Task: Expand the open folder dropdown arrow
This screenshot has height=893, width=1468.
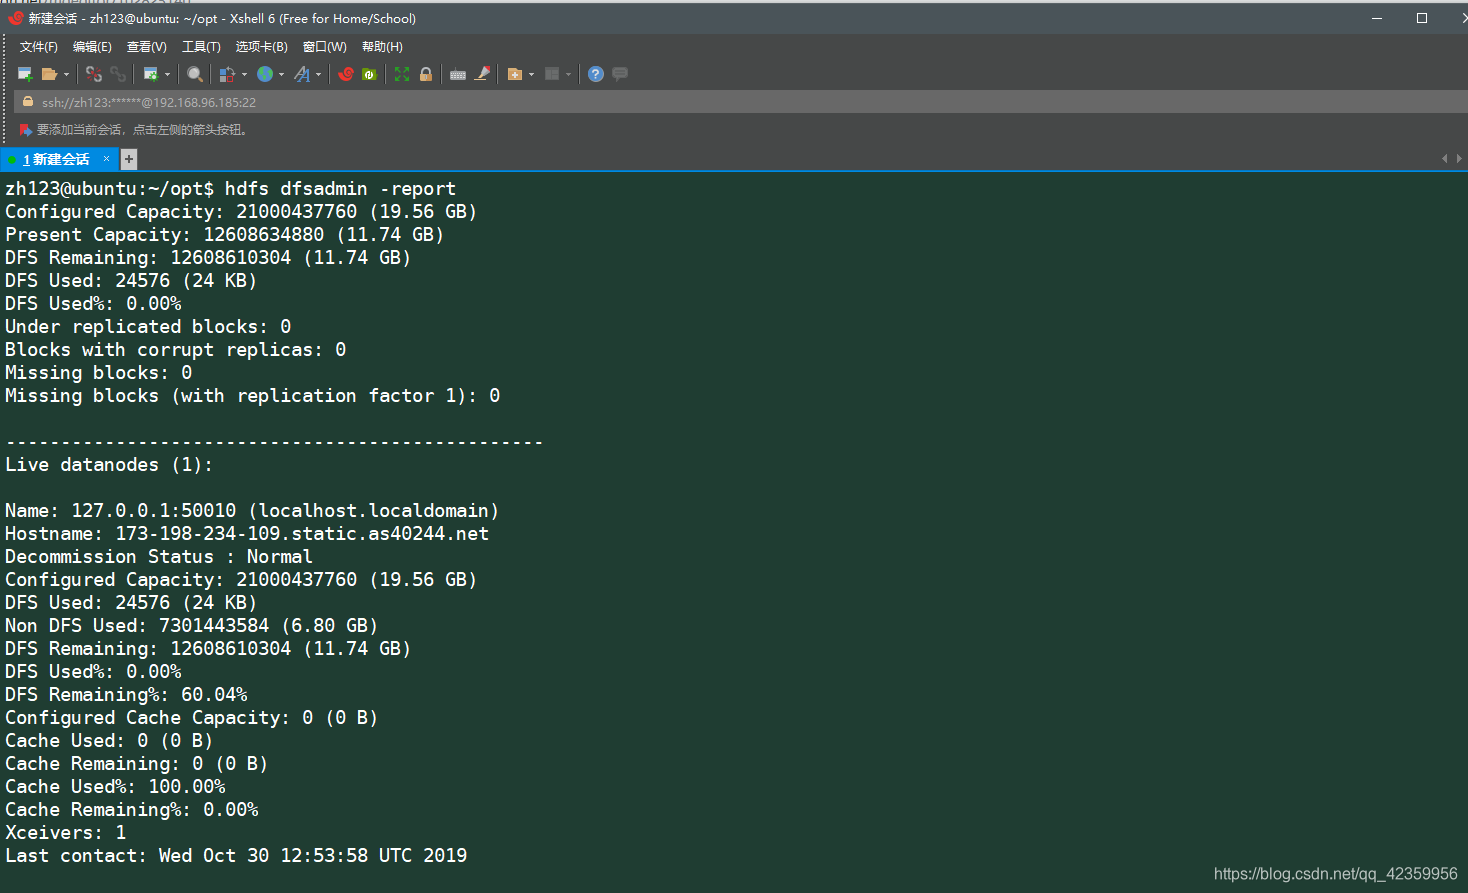Action: pyautogui.click(x=66, y=74)
